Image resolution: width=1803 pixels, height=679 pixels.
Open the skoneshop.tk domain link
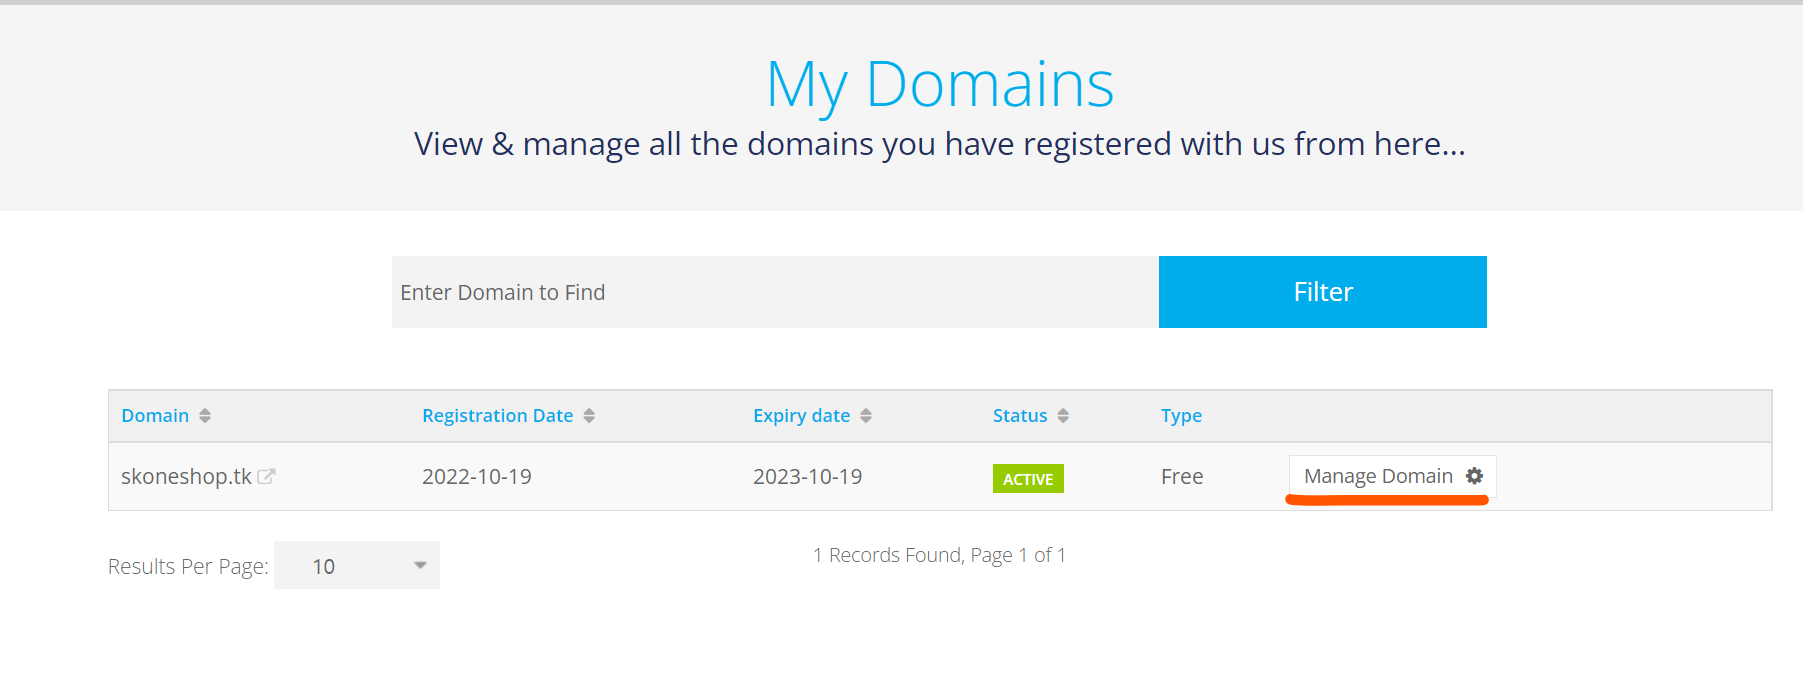(186, 477)
